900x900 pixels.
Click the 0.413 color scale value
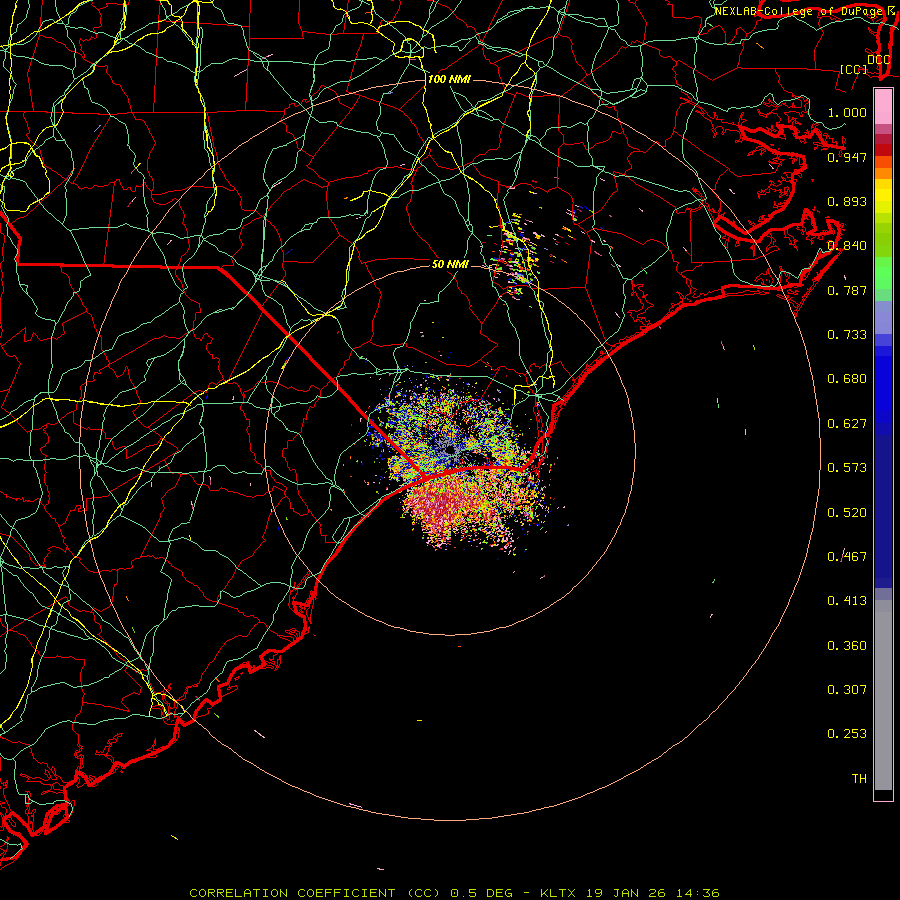(x=847, y=601)
